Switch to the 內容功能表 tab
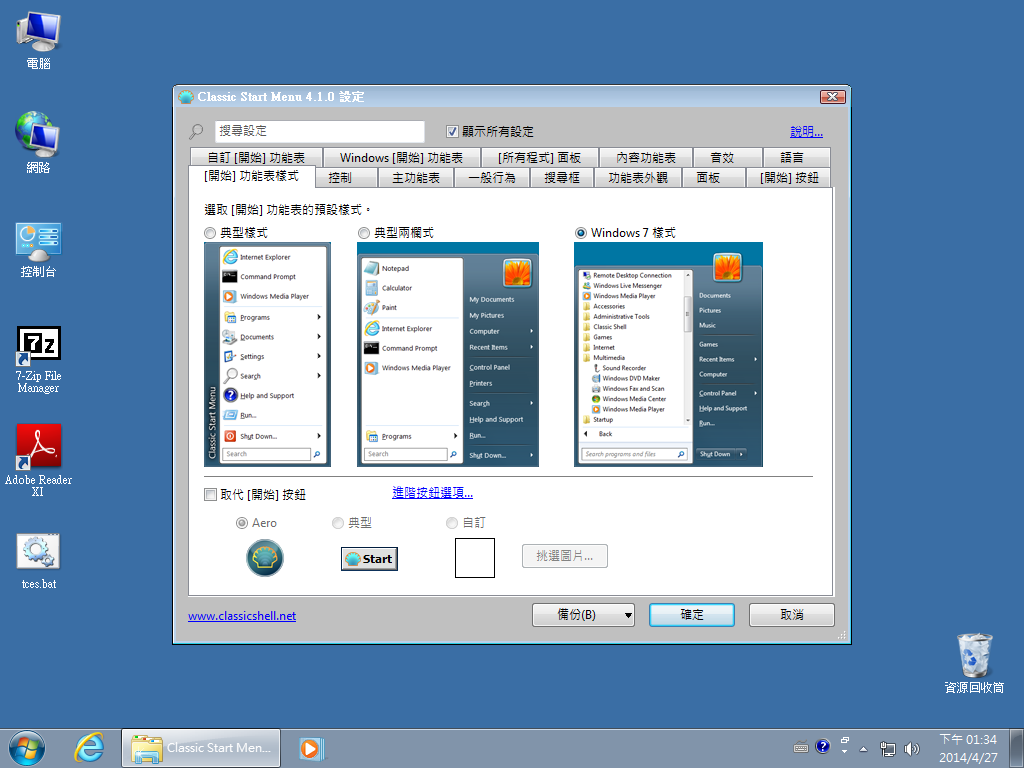Screen dimensions: 1024x768 click(x=646, y=157)
